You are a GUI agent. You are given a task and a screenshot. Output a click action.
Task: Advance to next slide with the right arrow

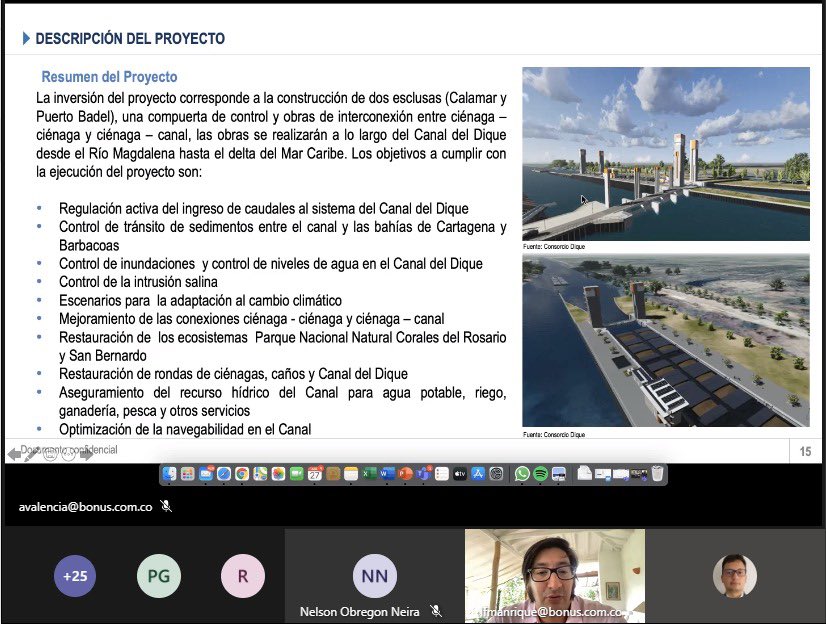click(87, 454)
